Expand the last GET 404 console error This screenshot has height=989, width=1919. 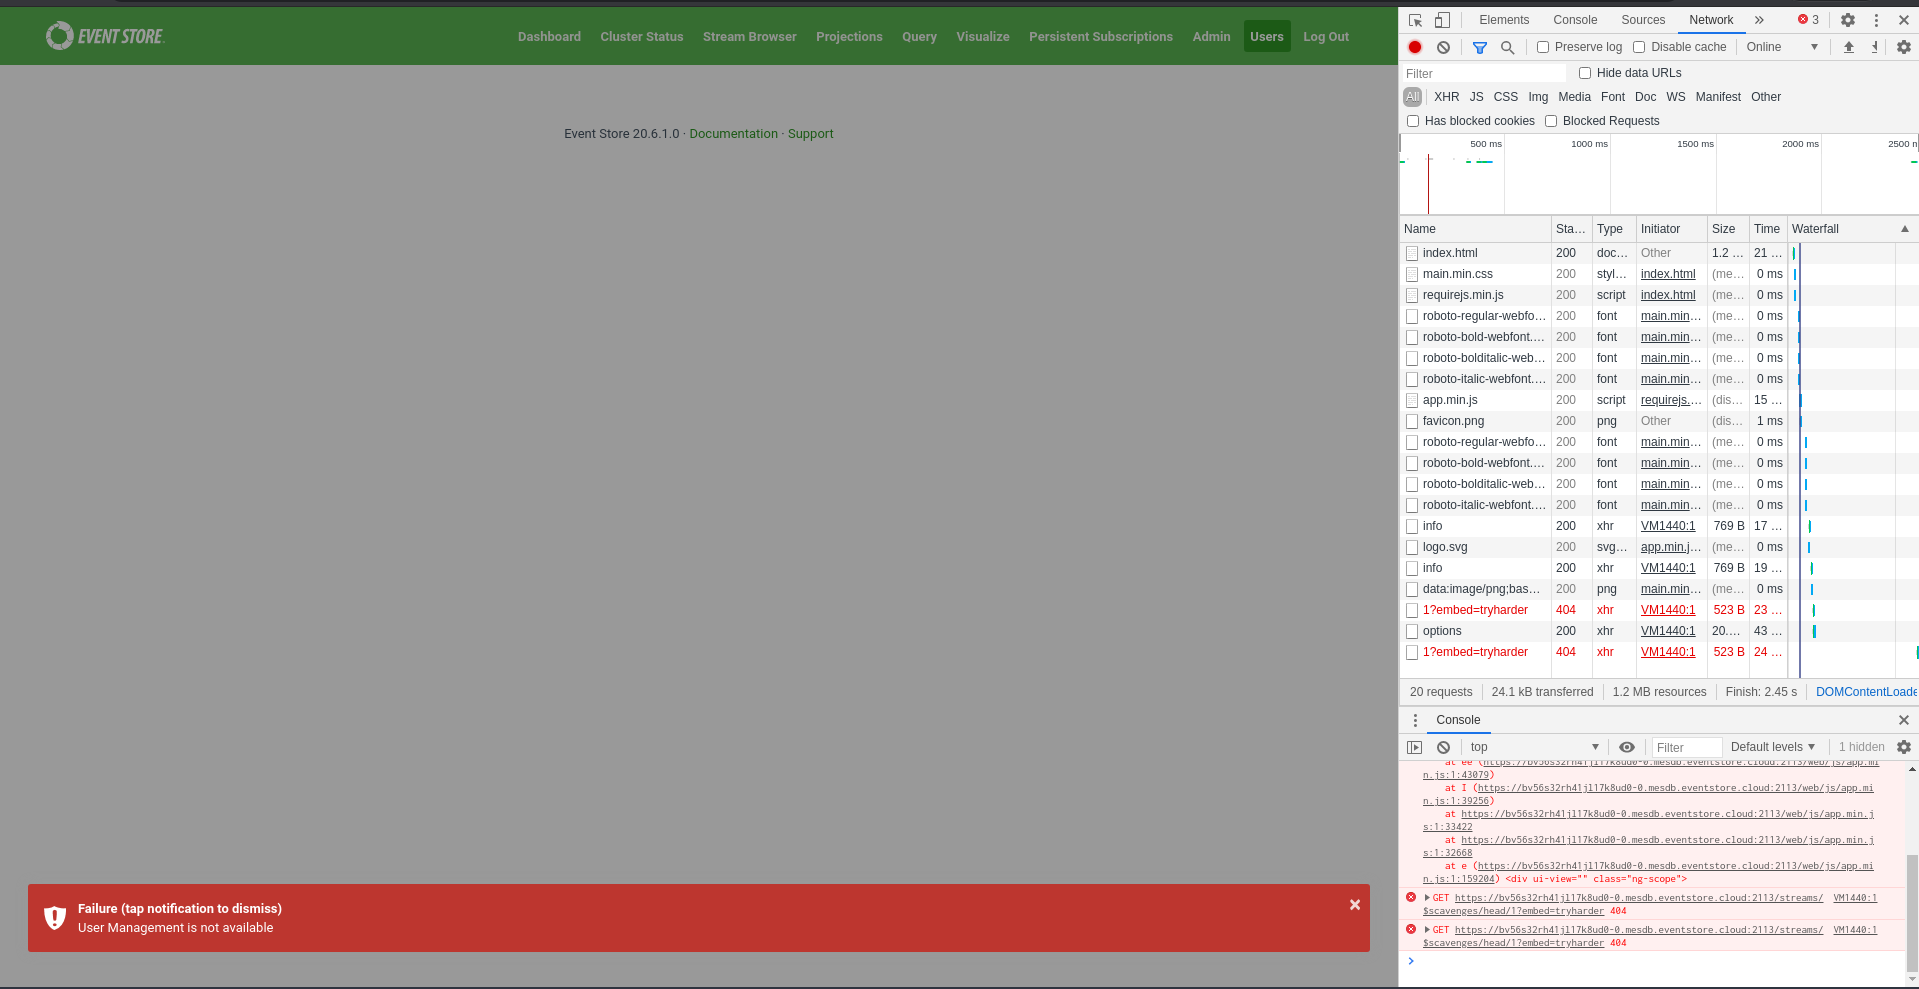click(x=1427, y=930)
